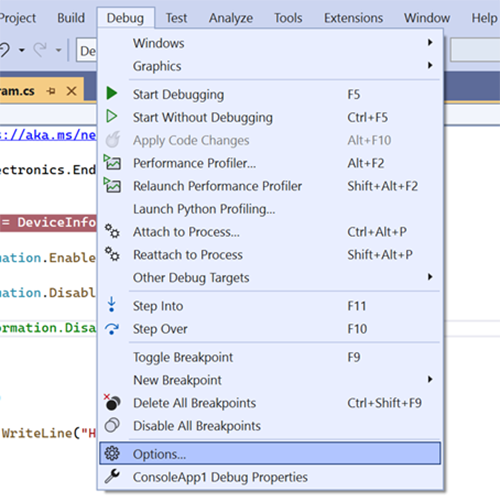
Task: Open the Extensions menu
Action: (353, 18)
